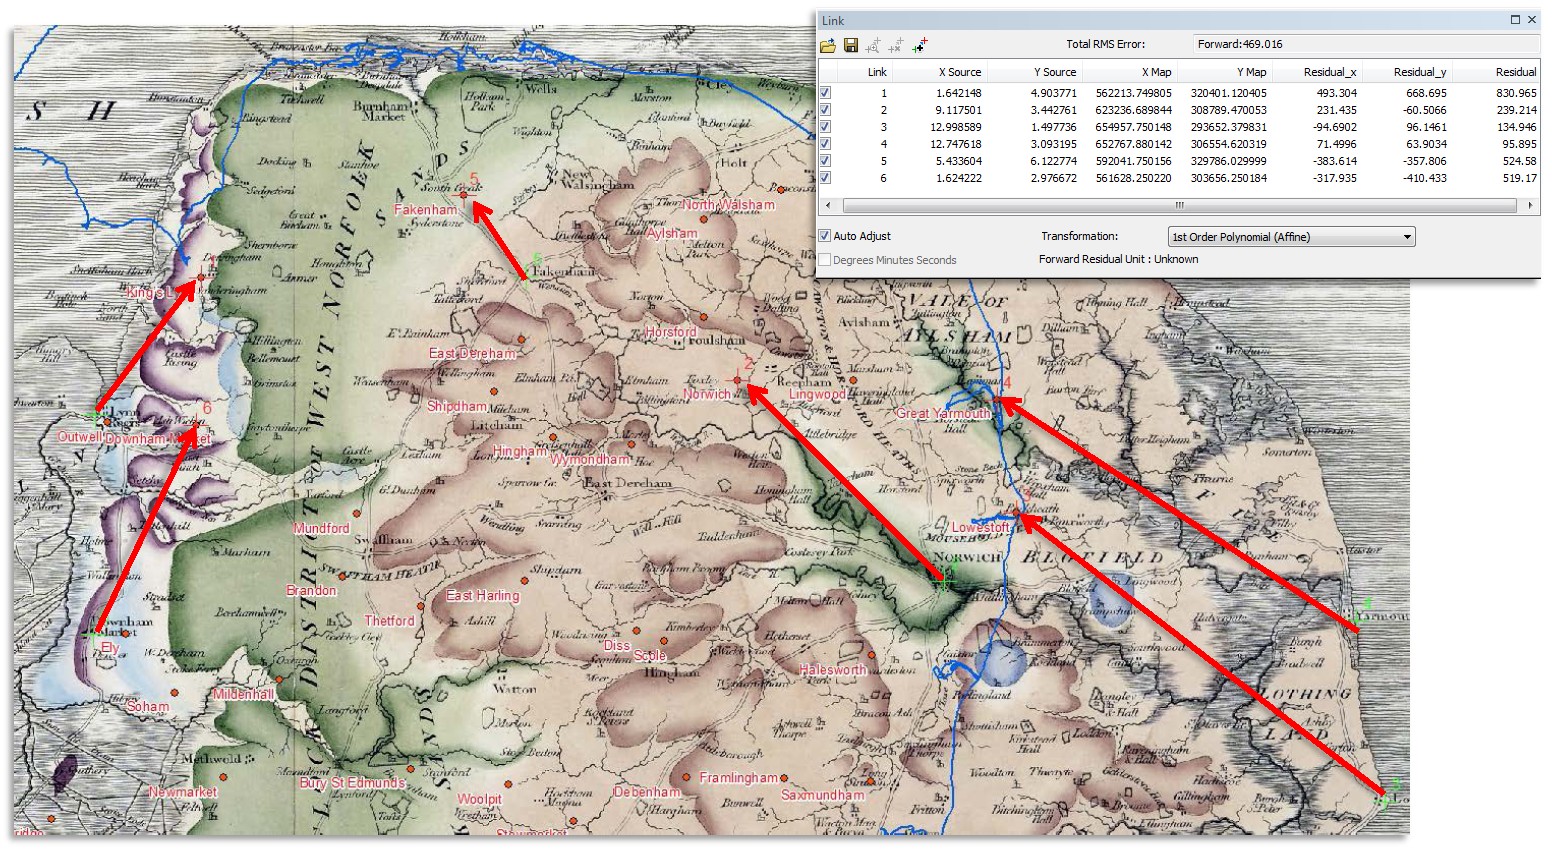Screen dimensions: 1552x855
Task: Uncheck the checkbox for link 4
Action: point(825,144)
